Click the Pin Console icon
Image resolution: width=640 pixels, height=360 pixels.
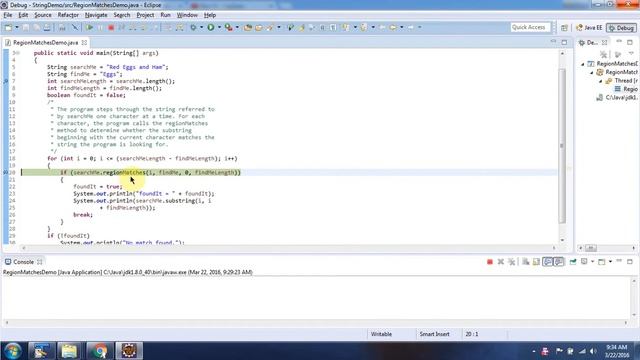pyautogui.click(x=573, y=262)
